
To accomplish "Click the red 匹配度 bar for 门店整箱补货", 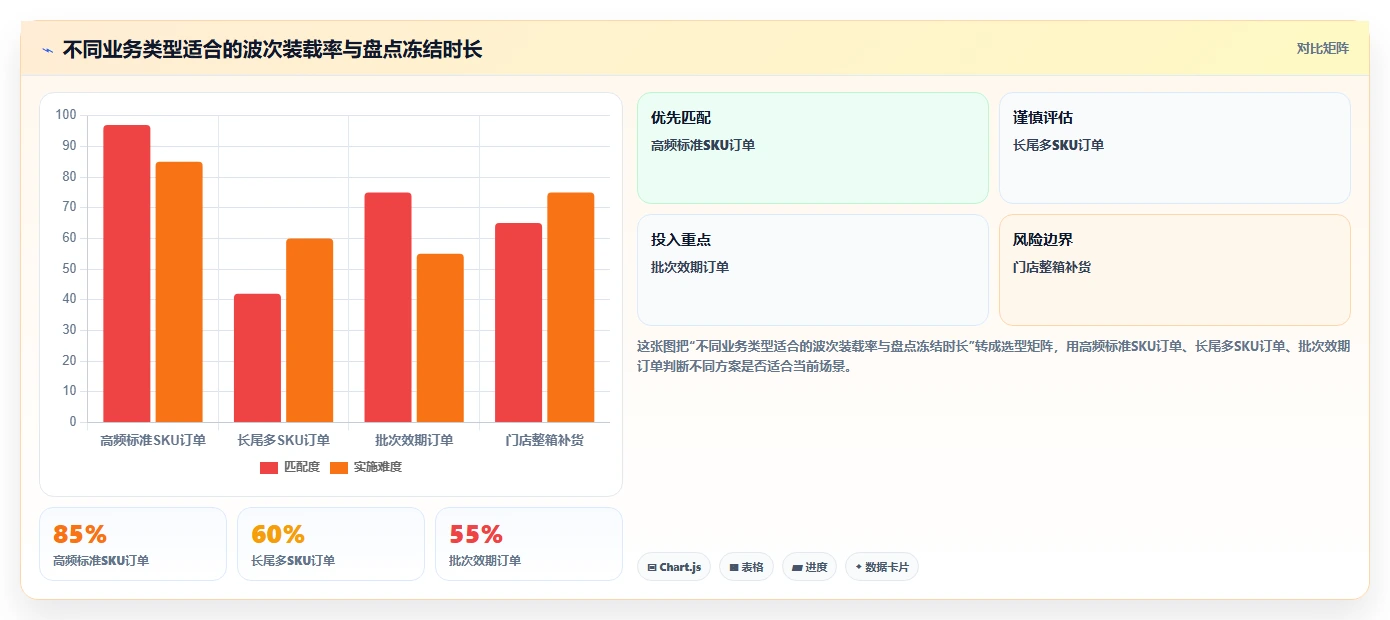I will pos(518,322).
